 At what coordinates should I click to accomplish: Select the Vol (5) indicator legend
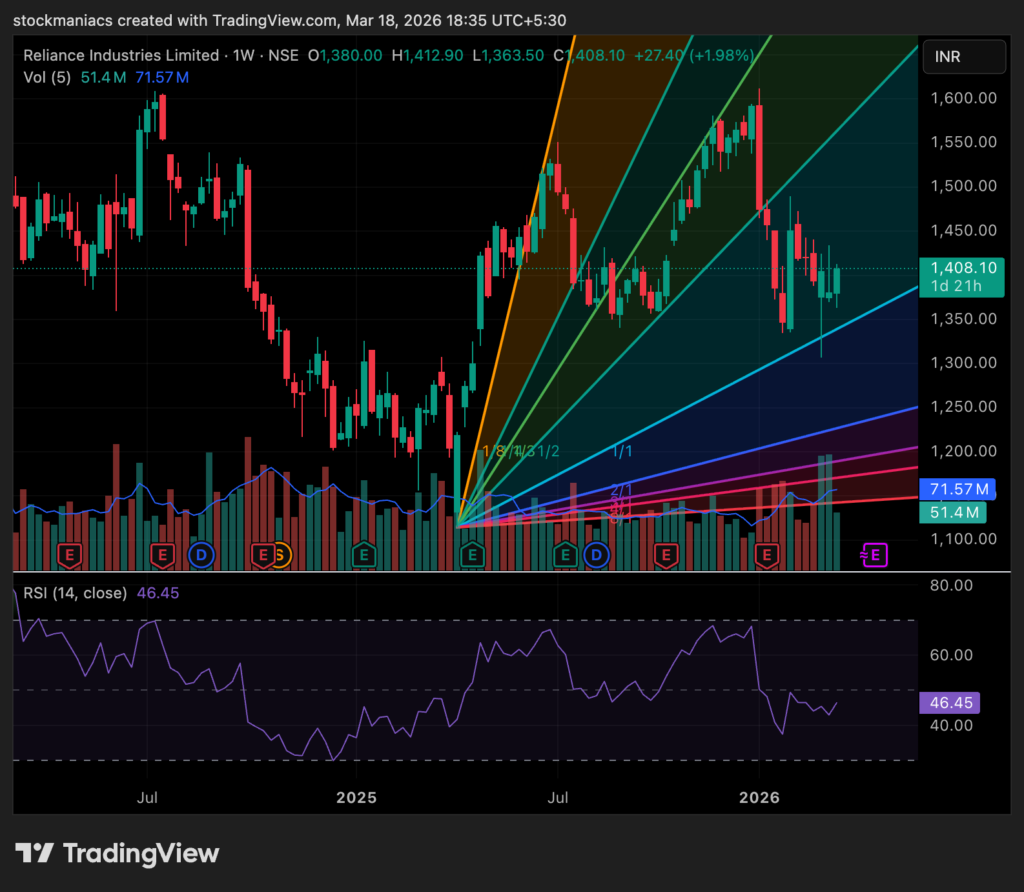pyautogui.click(x=48, y=76)
